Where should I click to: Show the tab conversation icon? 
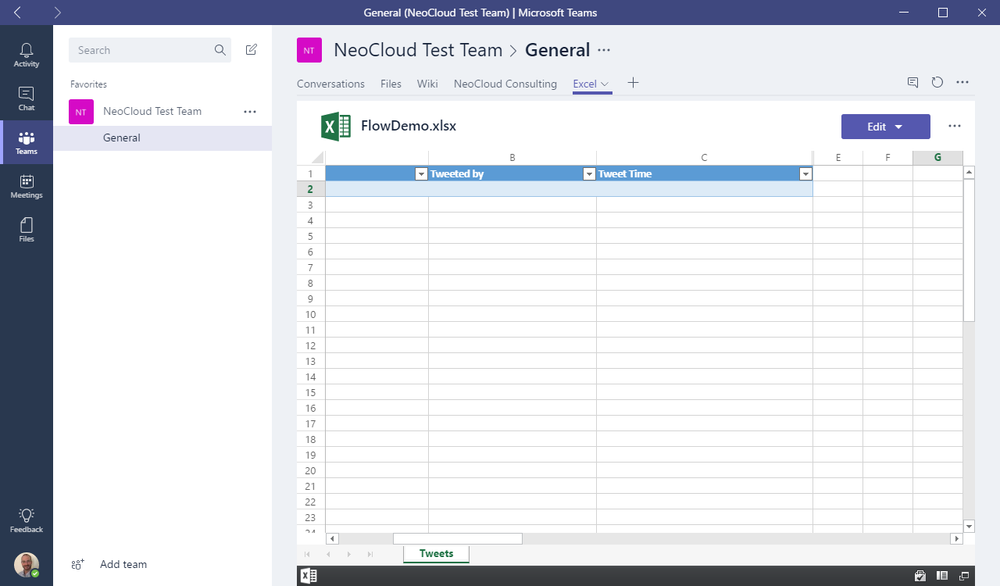point(913,82)
